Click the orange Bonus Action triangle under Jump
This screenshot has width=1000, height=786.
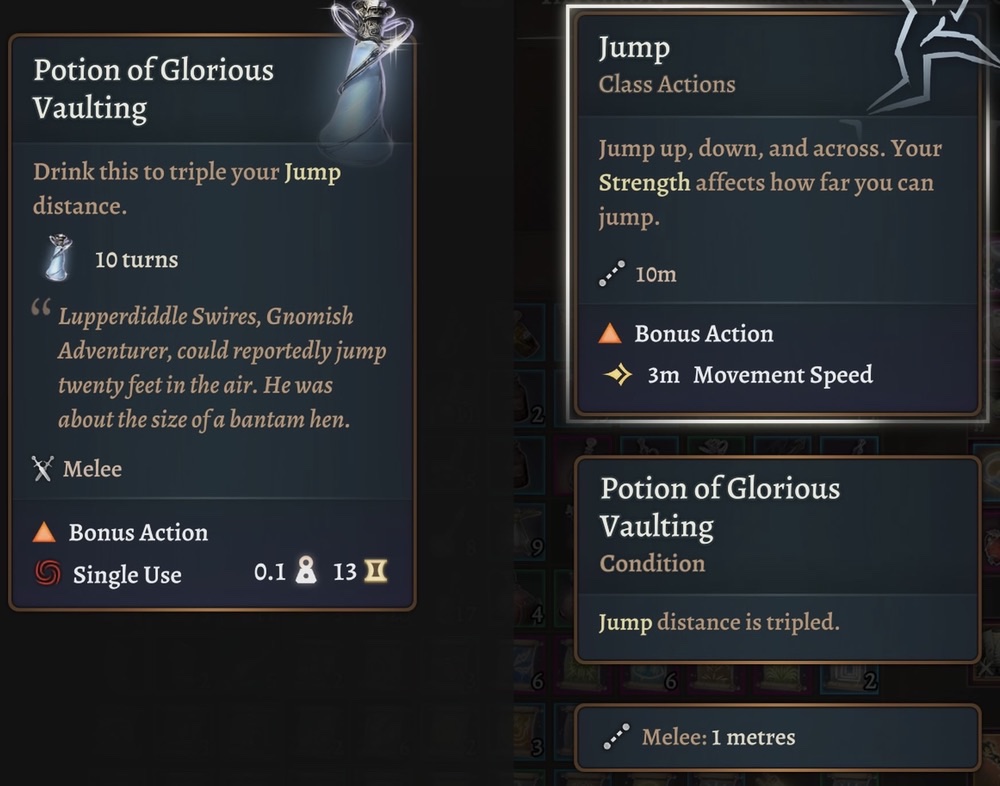610,334
